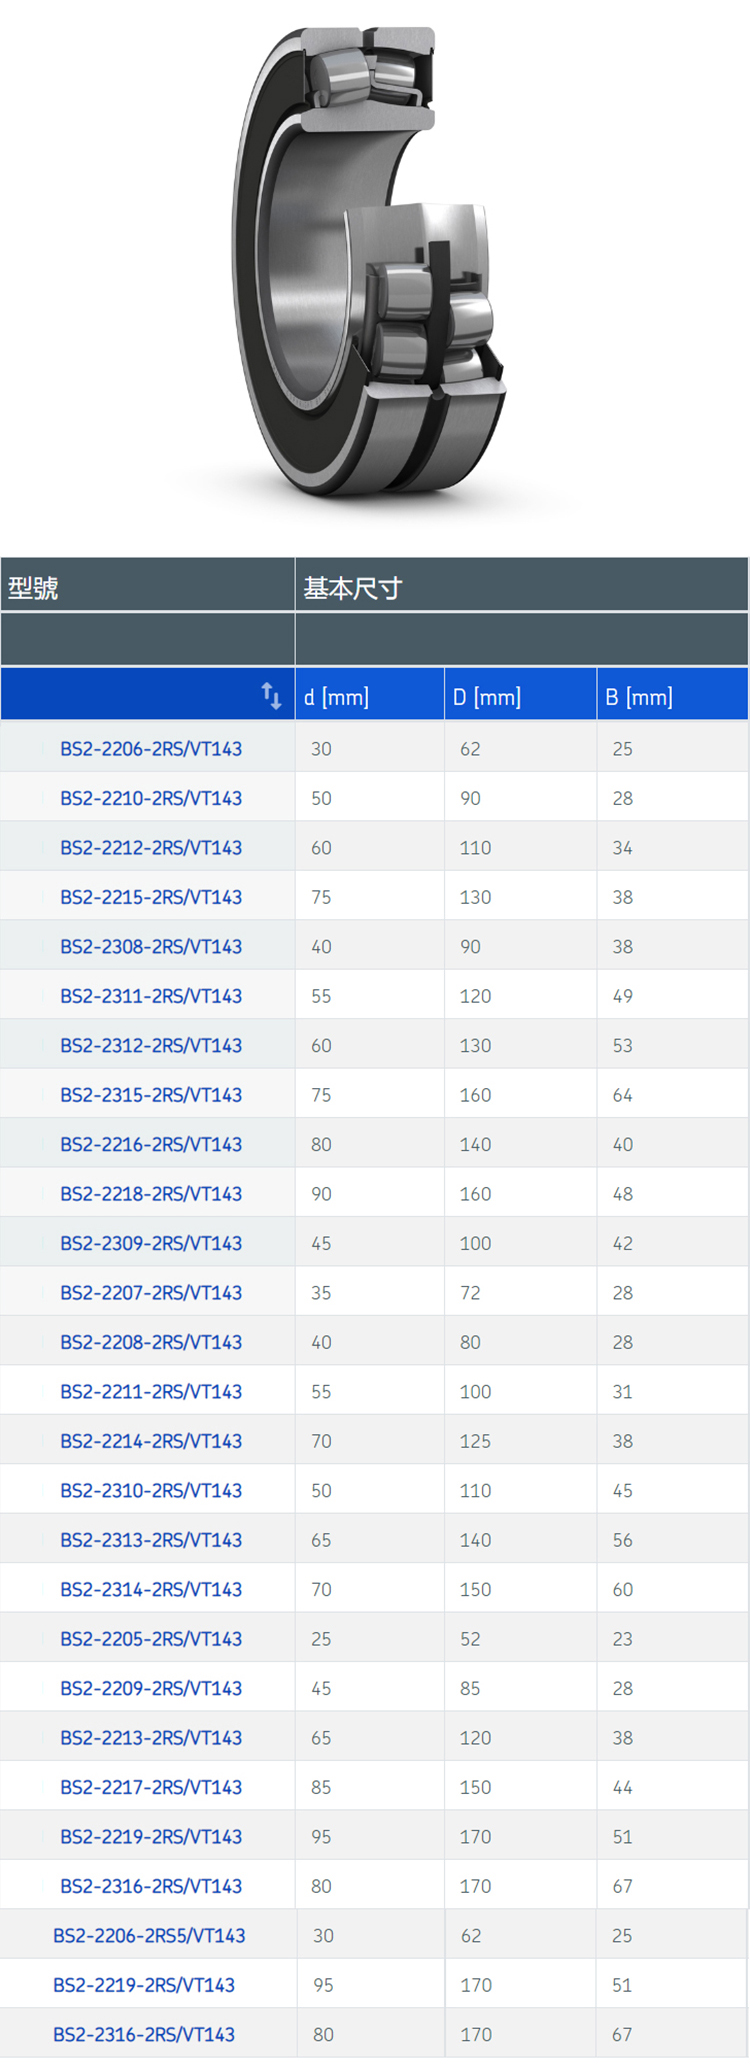Open the BS2-2311-2RS/VT143 link
Image resolution: width=750 pixels, height=2071 pixels.
[x=151, y=996]
